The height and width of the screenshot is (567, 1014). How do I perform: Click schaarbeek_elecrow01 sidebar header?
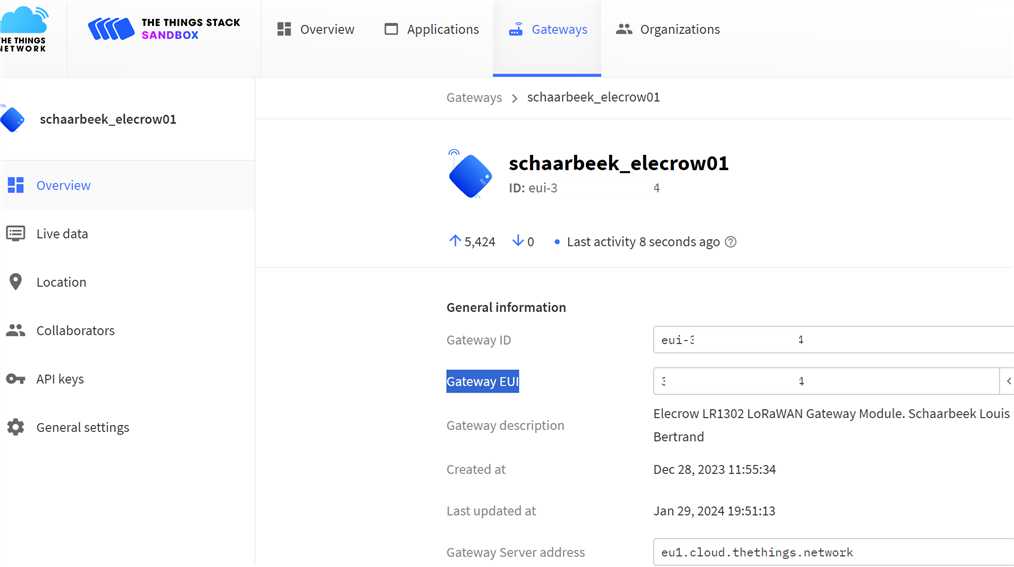coord(107,119)
